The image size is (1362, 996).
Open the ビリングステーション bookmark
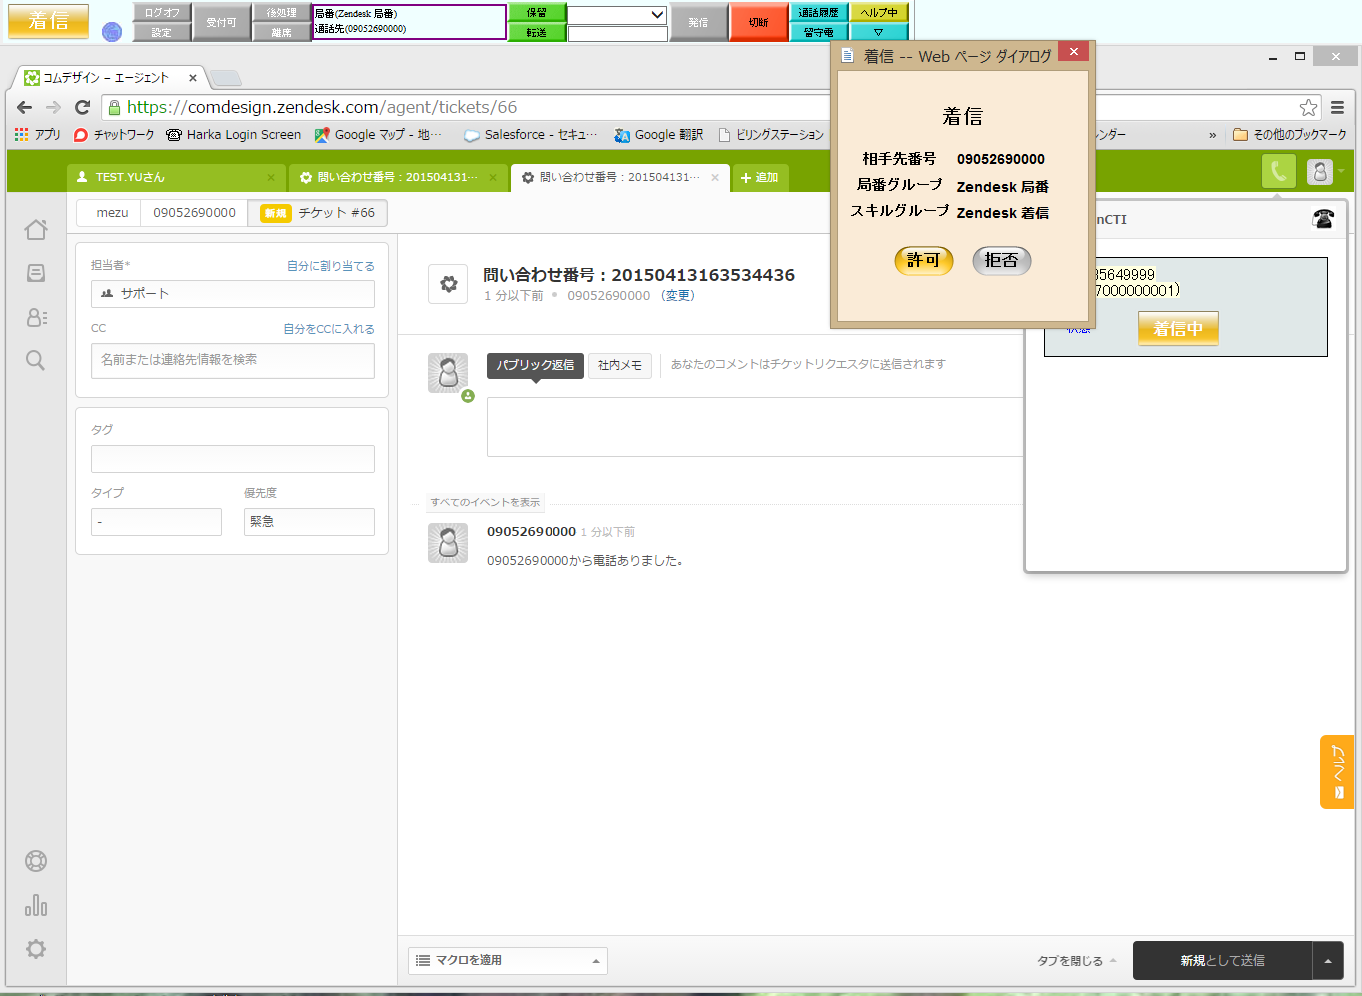point(771,134)
